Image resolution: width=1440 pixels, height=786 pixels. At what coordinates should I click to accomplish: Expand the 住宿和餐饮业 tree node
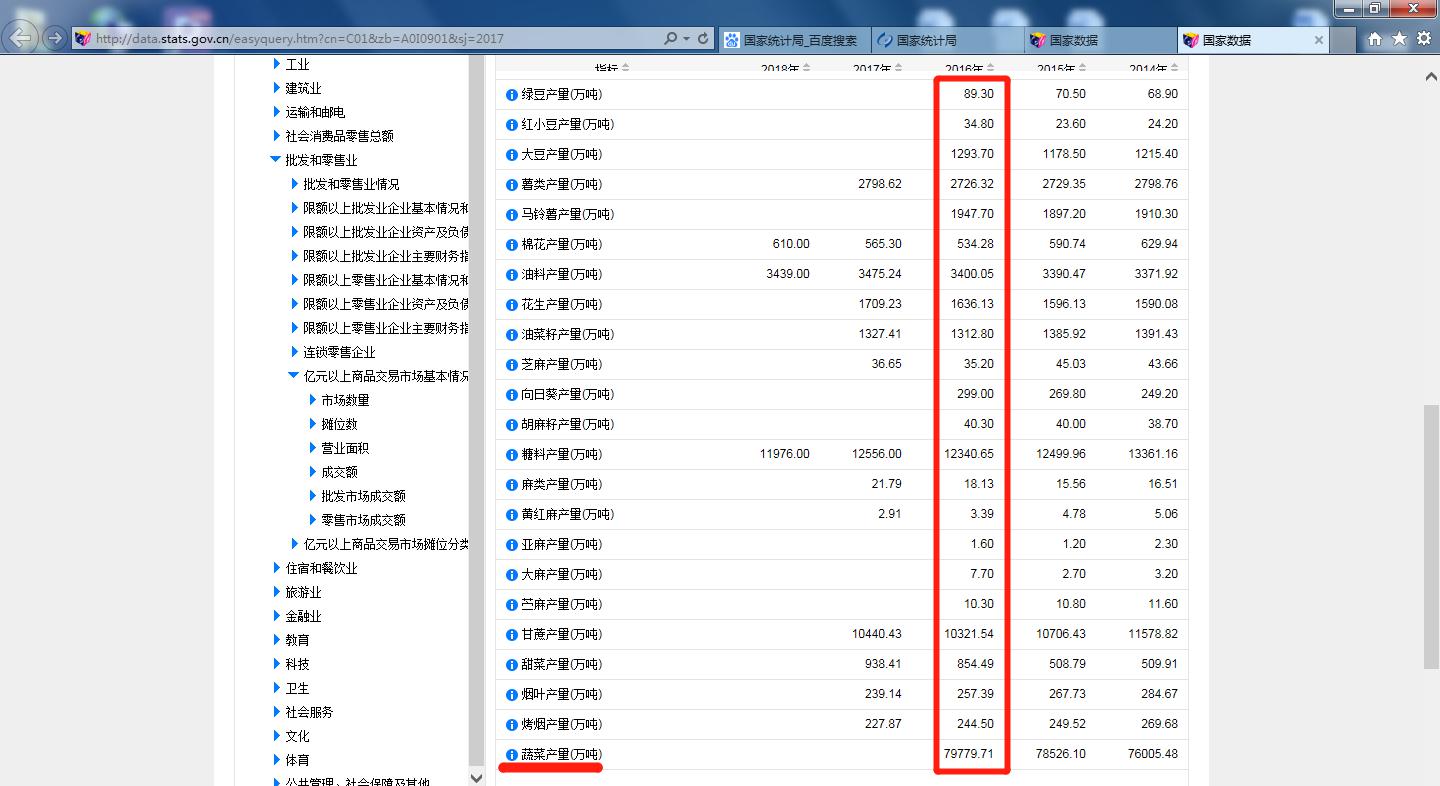[x=277, y=568]
